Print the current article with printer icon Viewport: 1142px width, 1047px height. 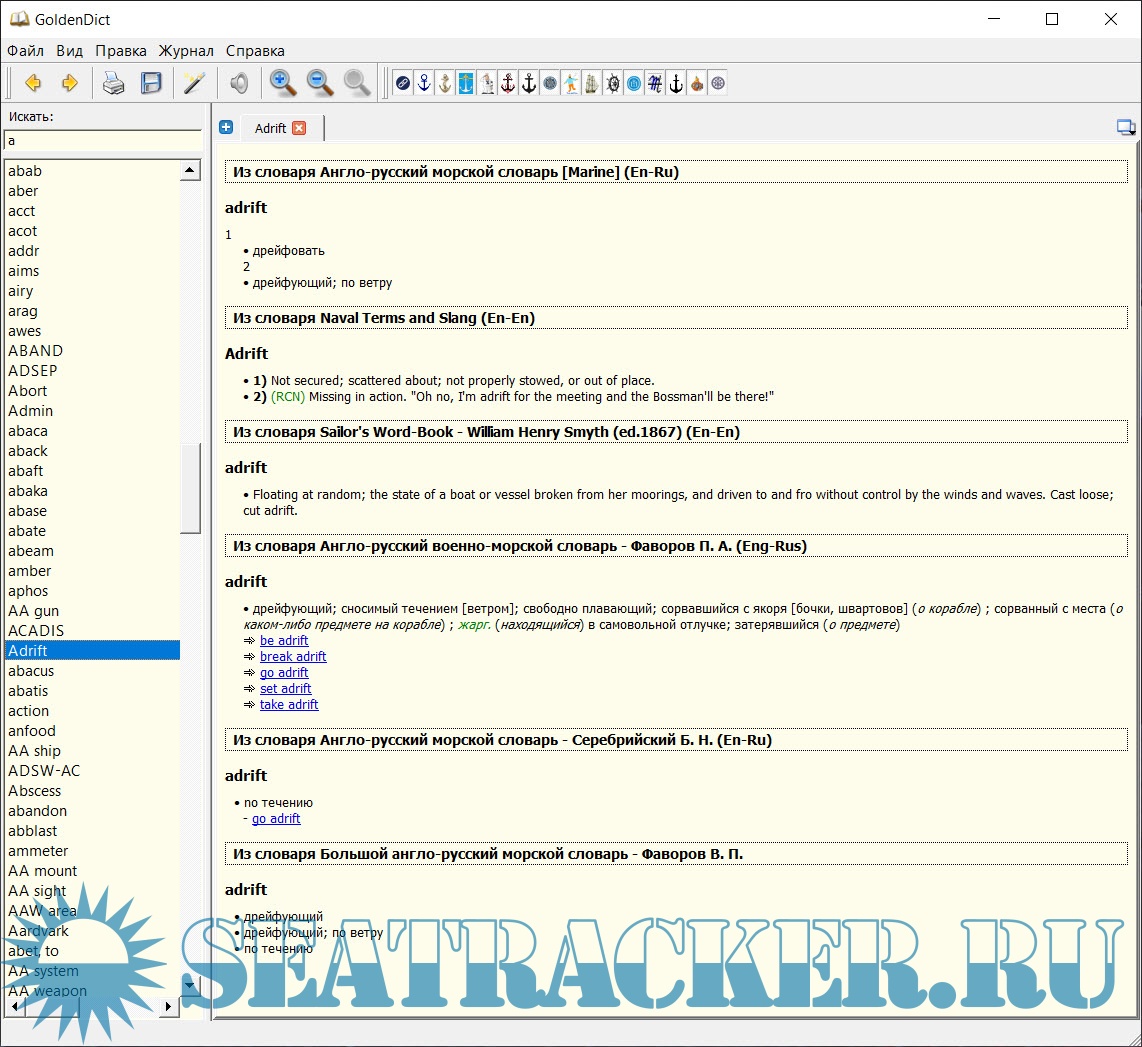pyautogui.click(x=114, y=84)
